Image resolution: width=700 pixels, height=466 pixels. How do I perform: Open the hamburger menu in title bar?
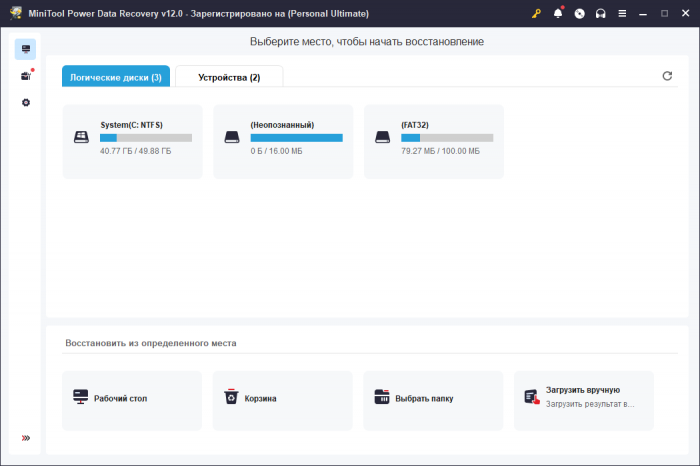(622, 14)
